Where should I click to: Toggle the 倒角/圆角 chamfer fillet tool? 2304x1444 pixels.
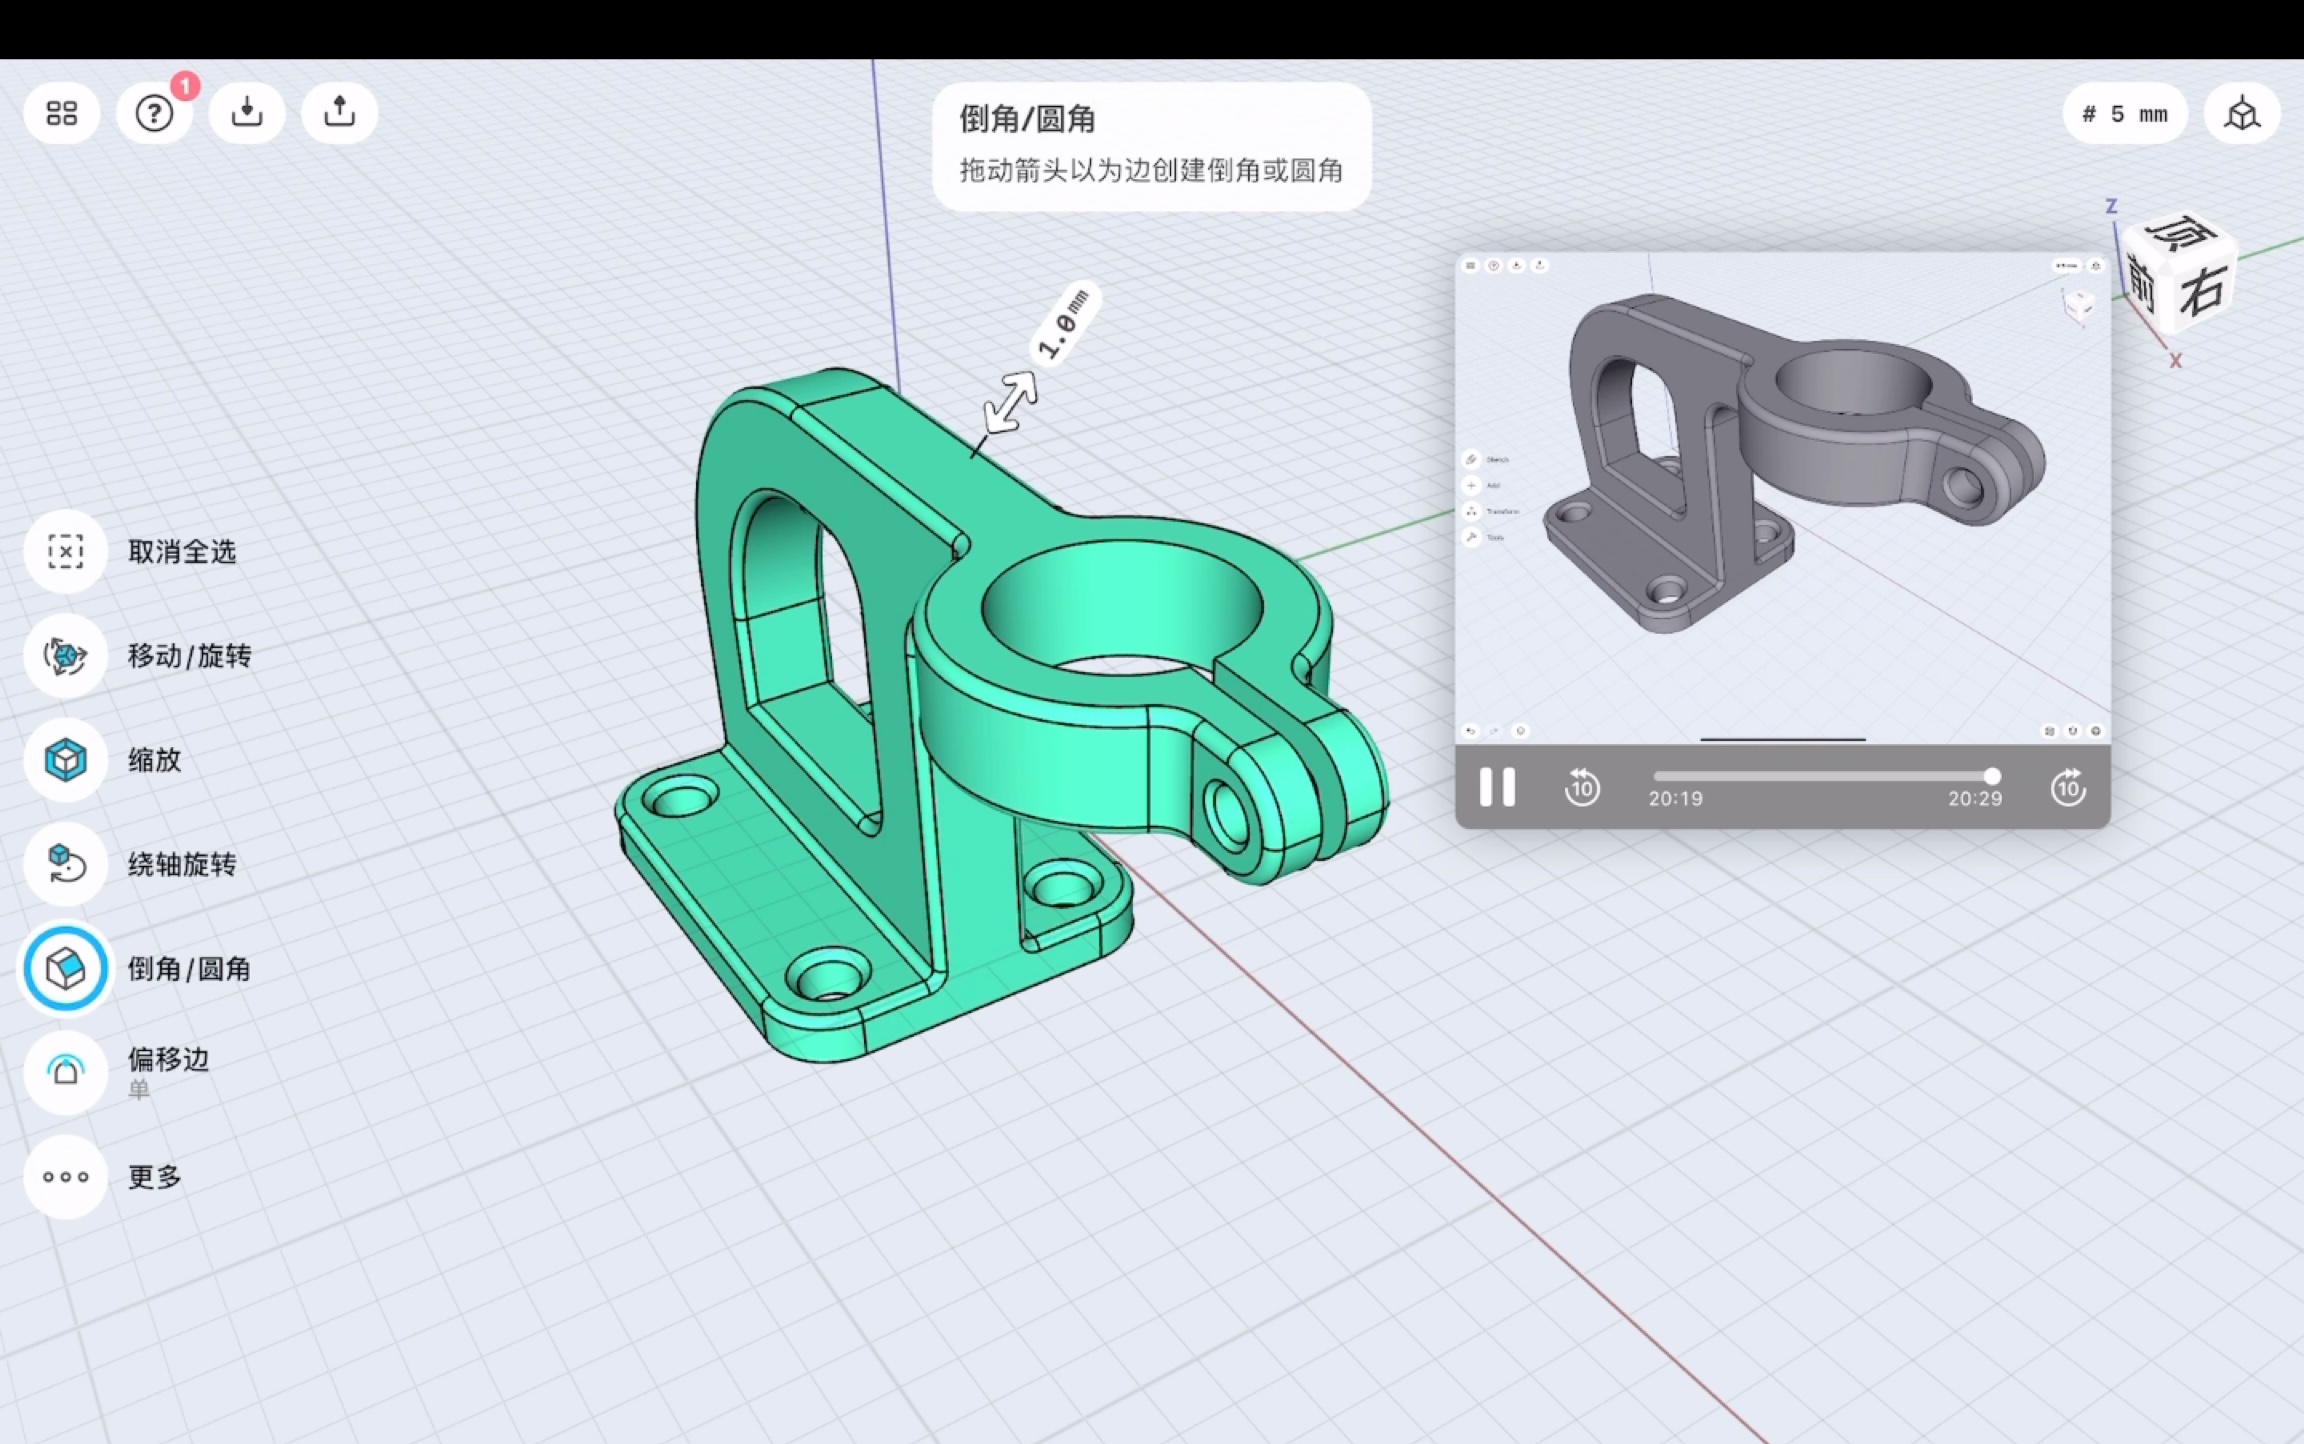(66, 968)
